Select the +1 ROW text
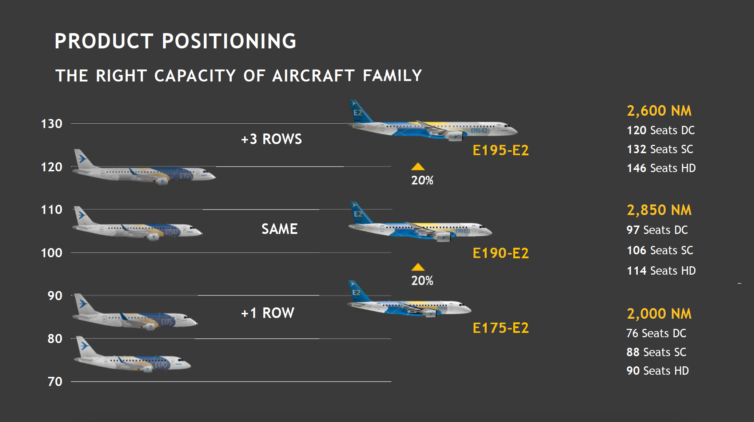 [x=267, y=313]
